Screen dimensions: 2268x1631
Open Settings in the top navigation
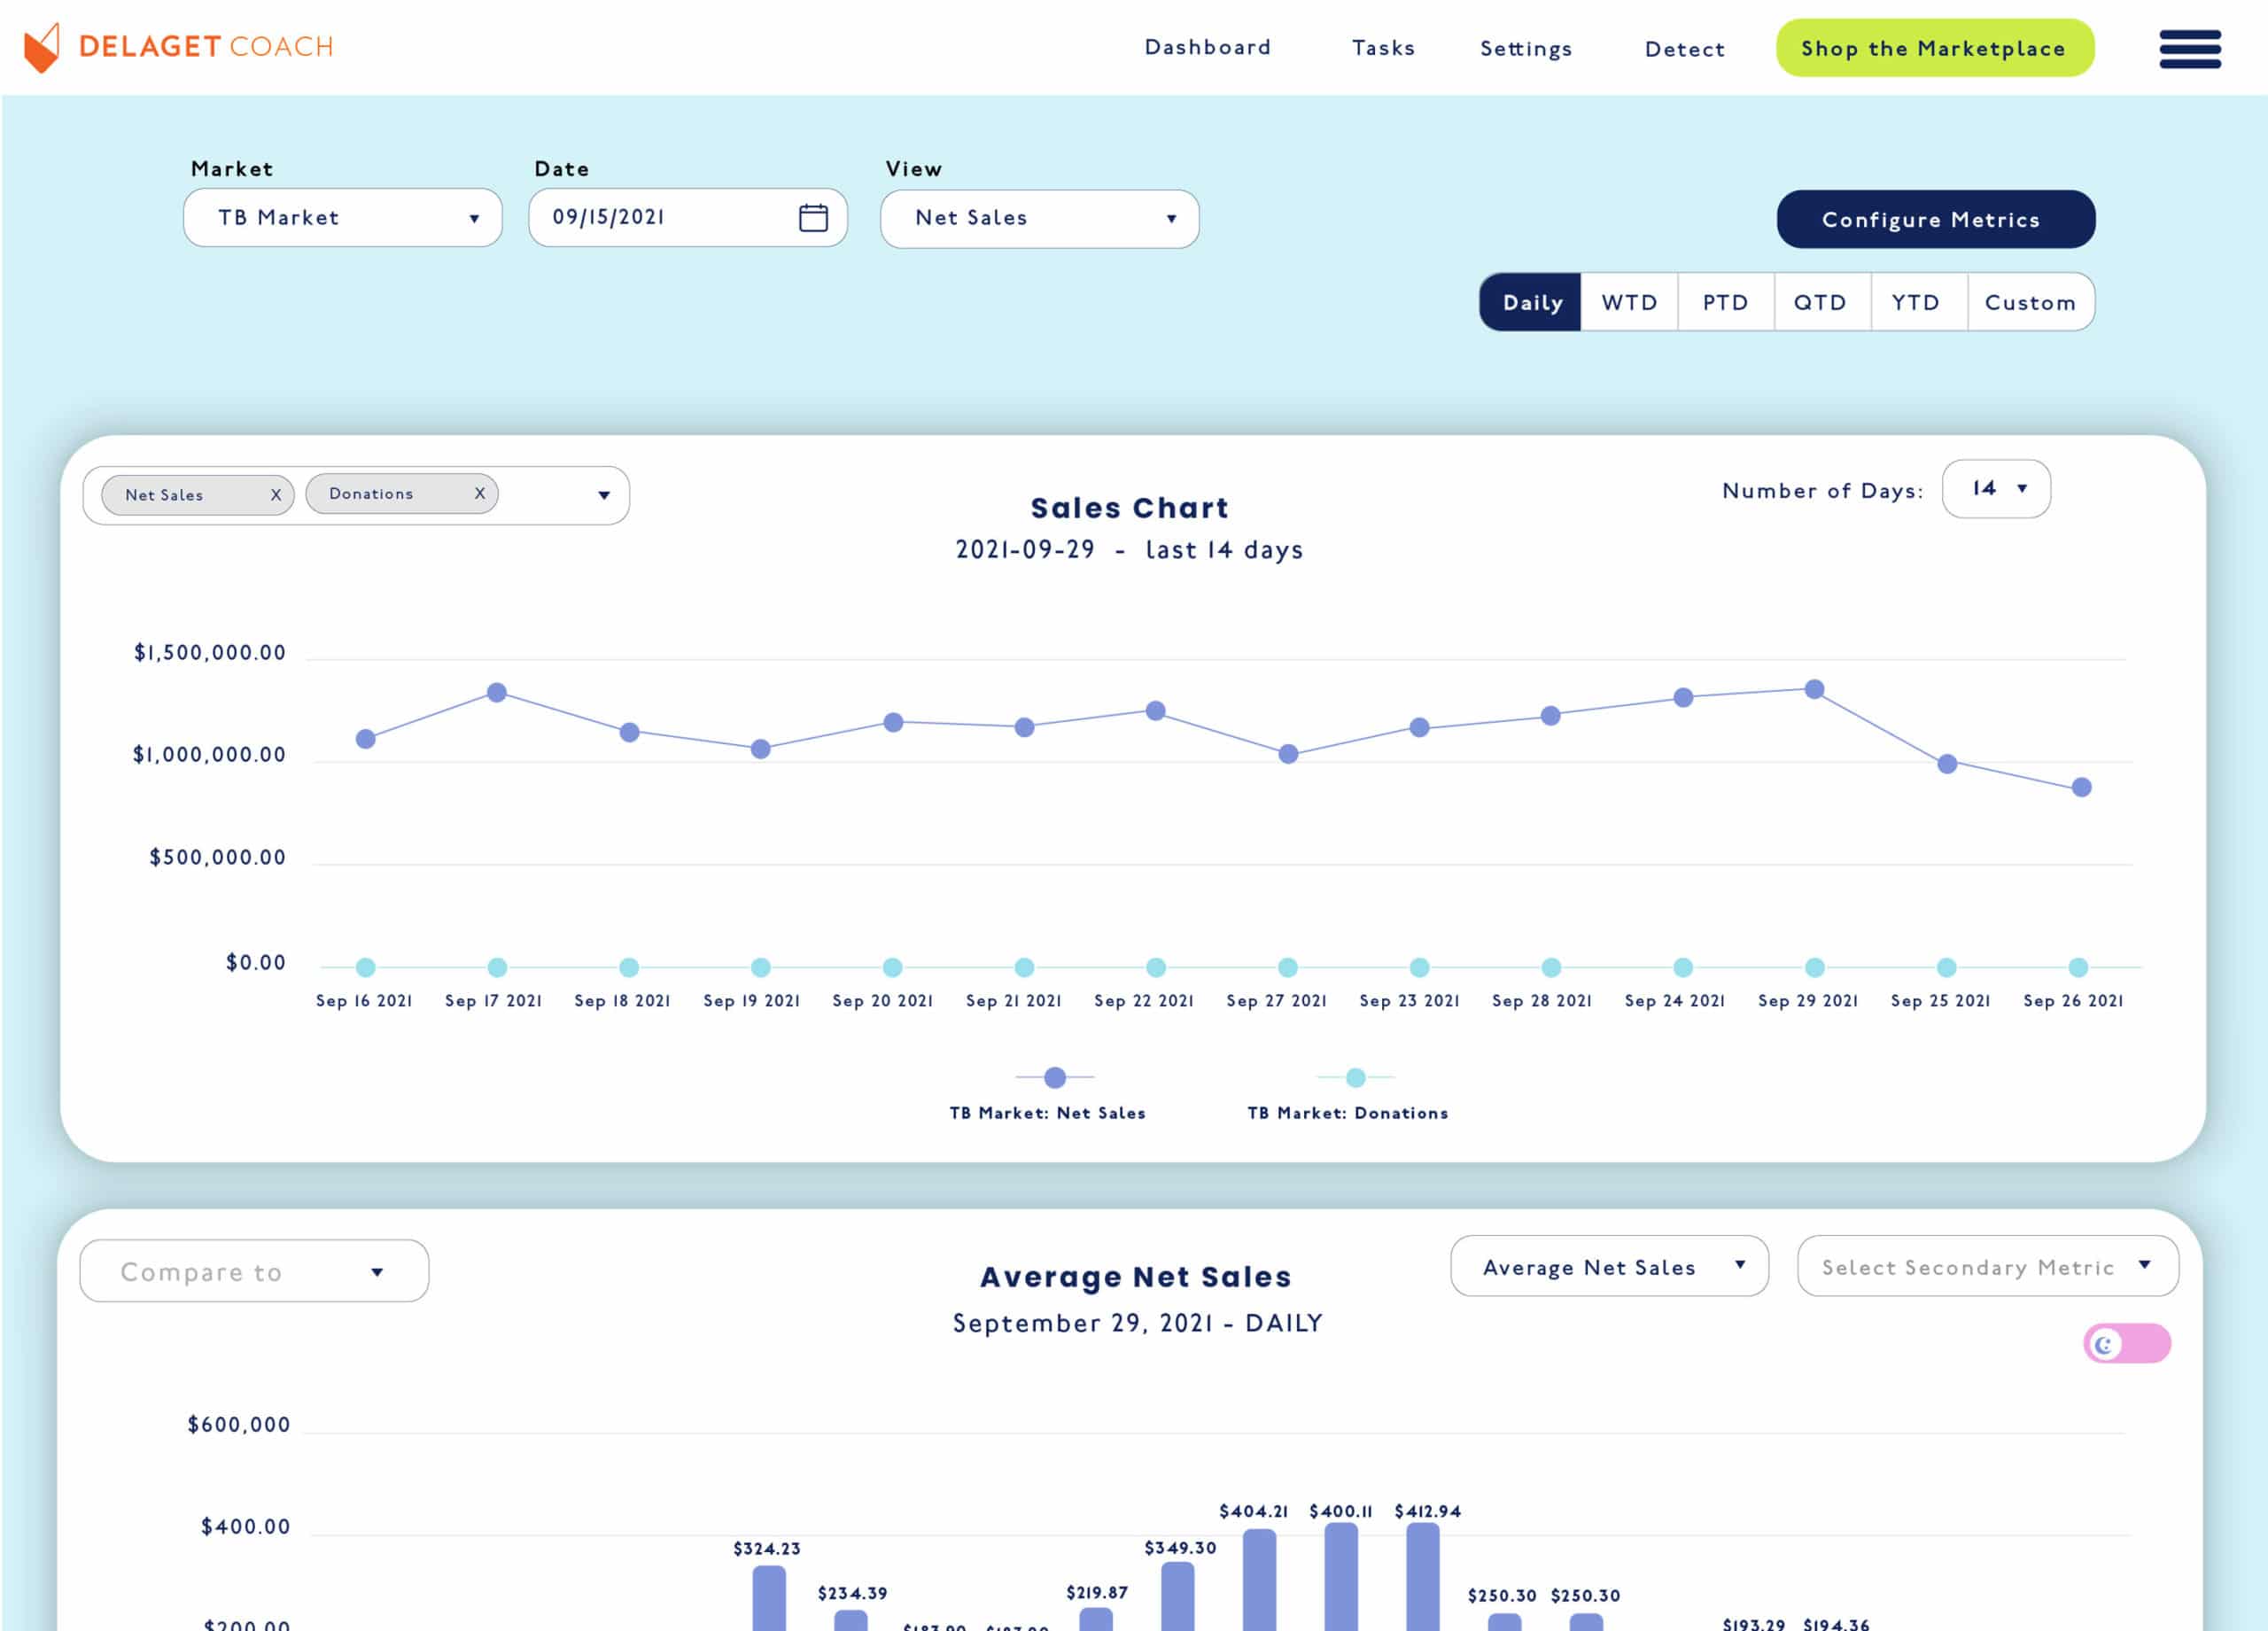pos(1526,49)
